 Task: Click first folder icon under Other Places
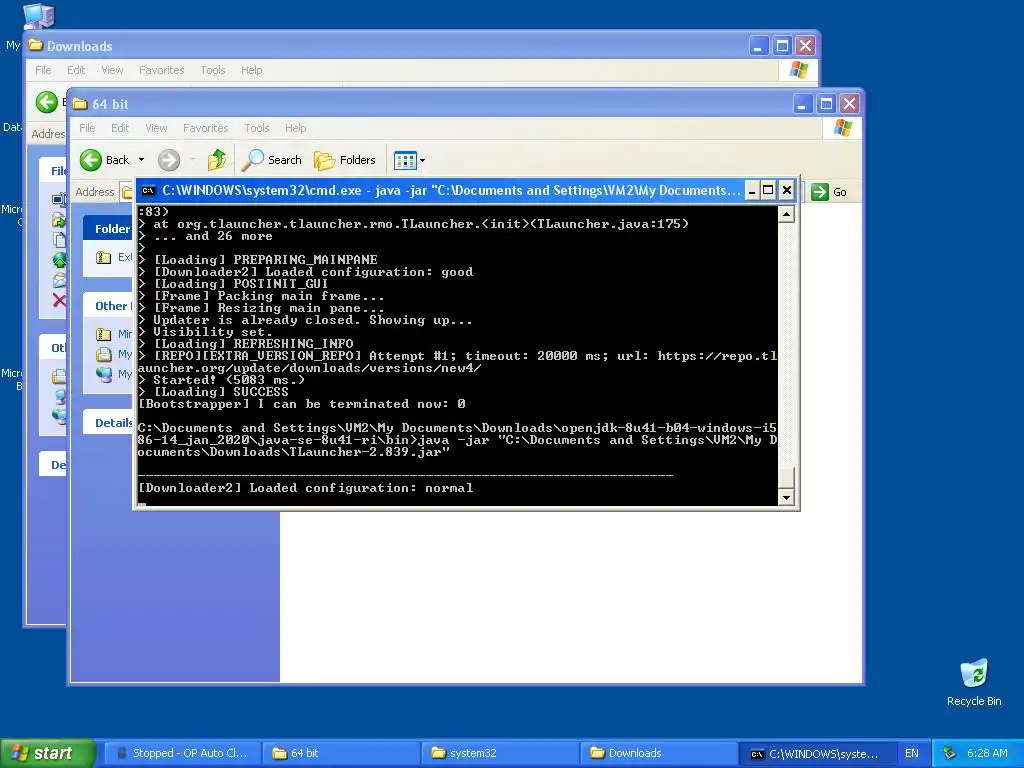pos(103,334)
